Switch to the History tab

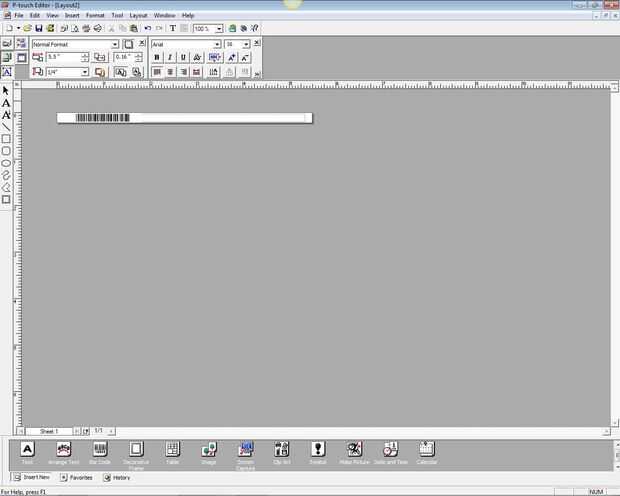click(117, 477)
